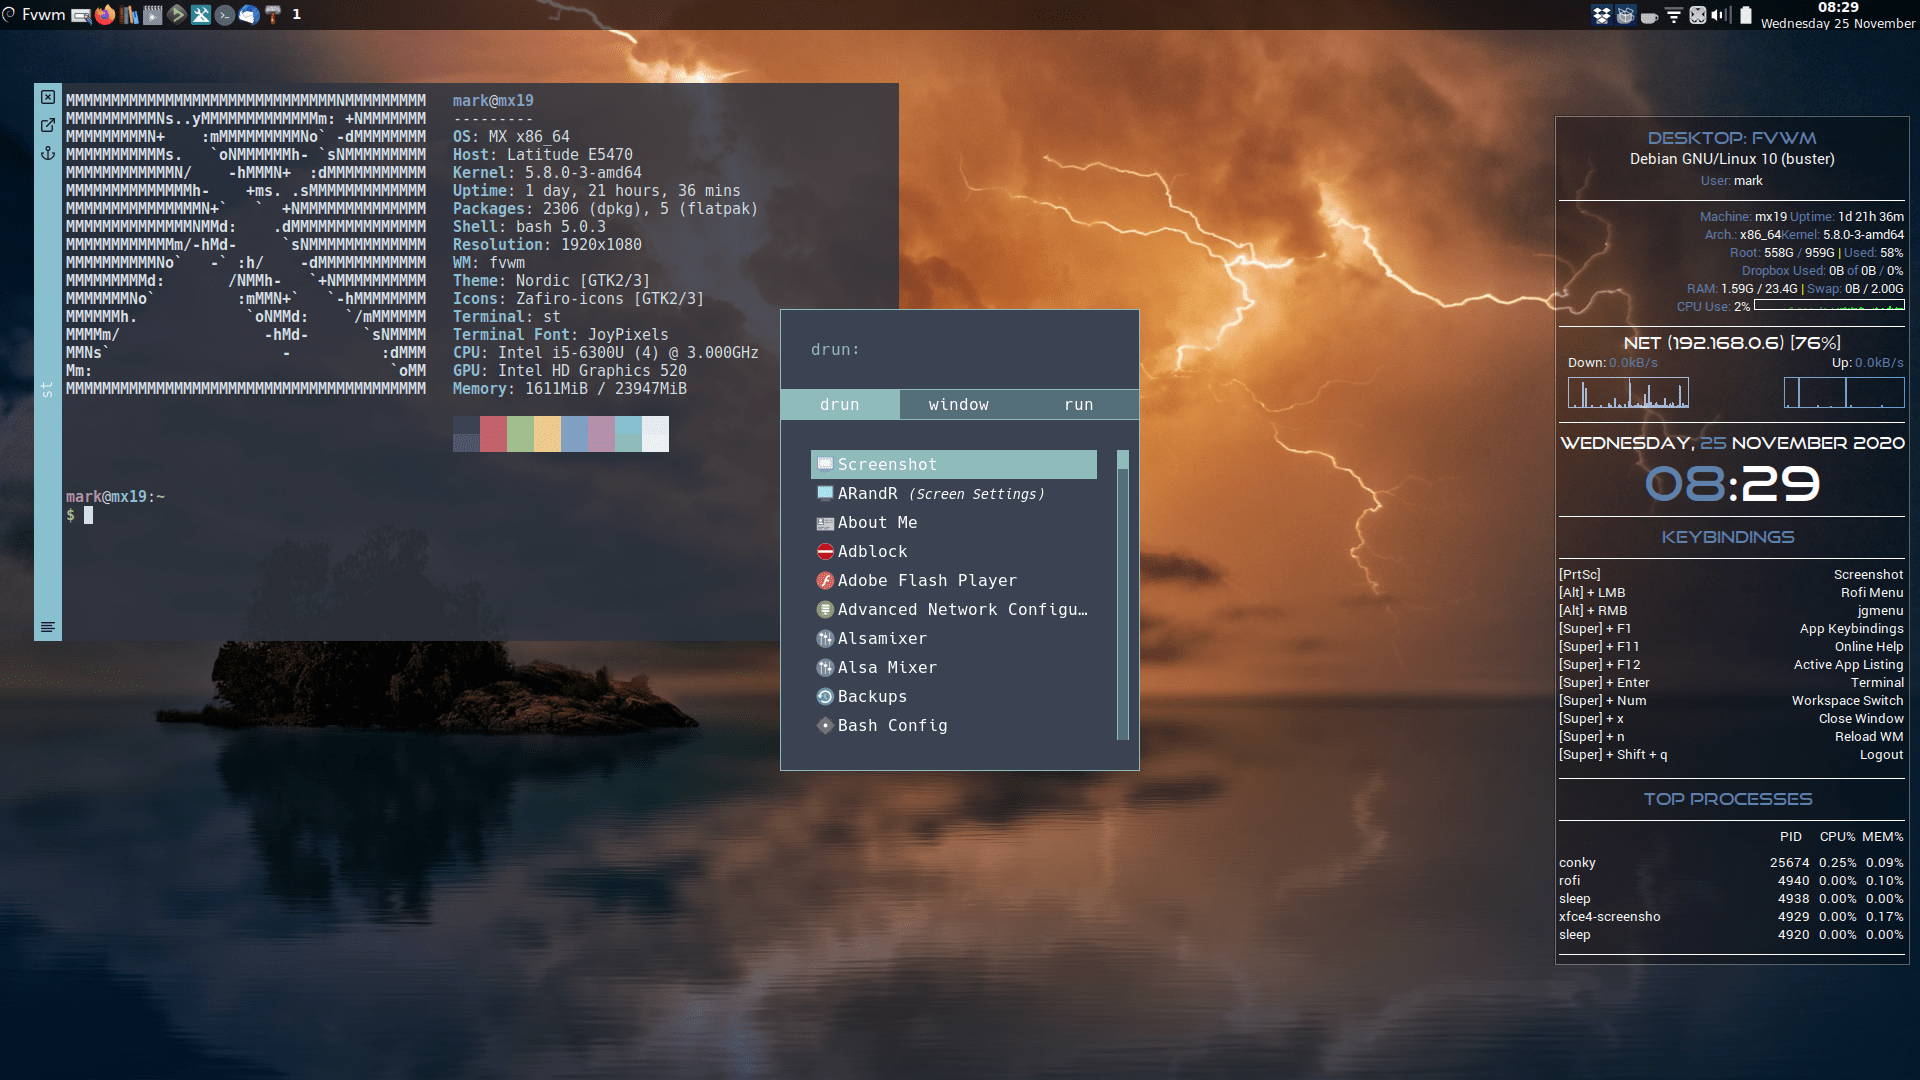Click the rofi list scrollbar
Screen dimensions: 1920x1080
pos(1123,595)
